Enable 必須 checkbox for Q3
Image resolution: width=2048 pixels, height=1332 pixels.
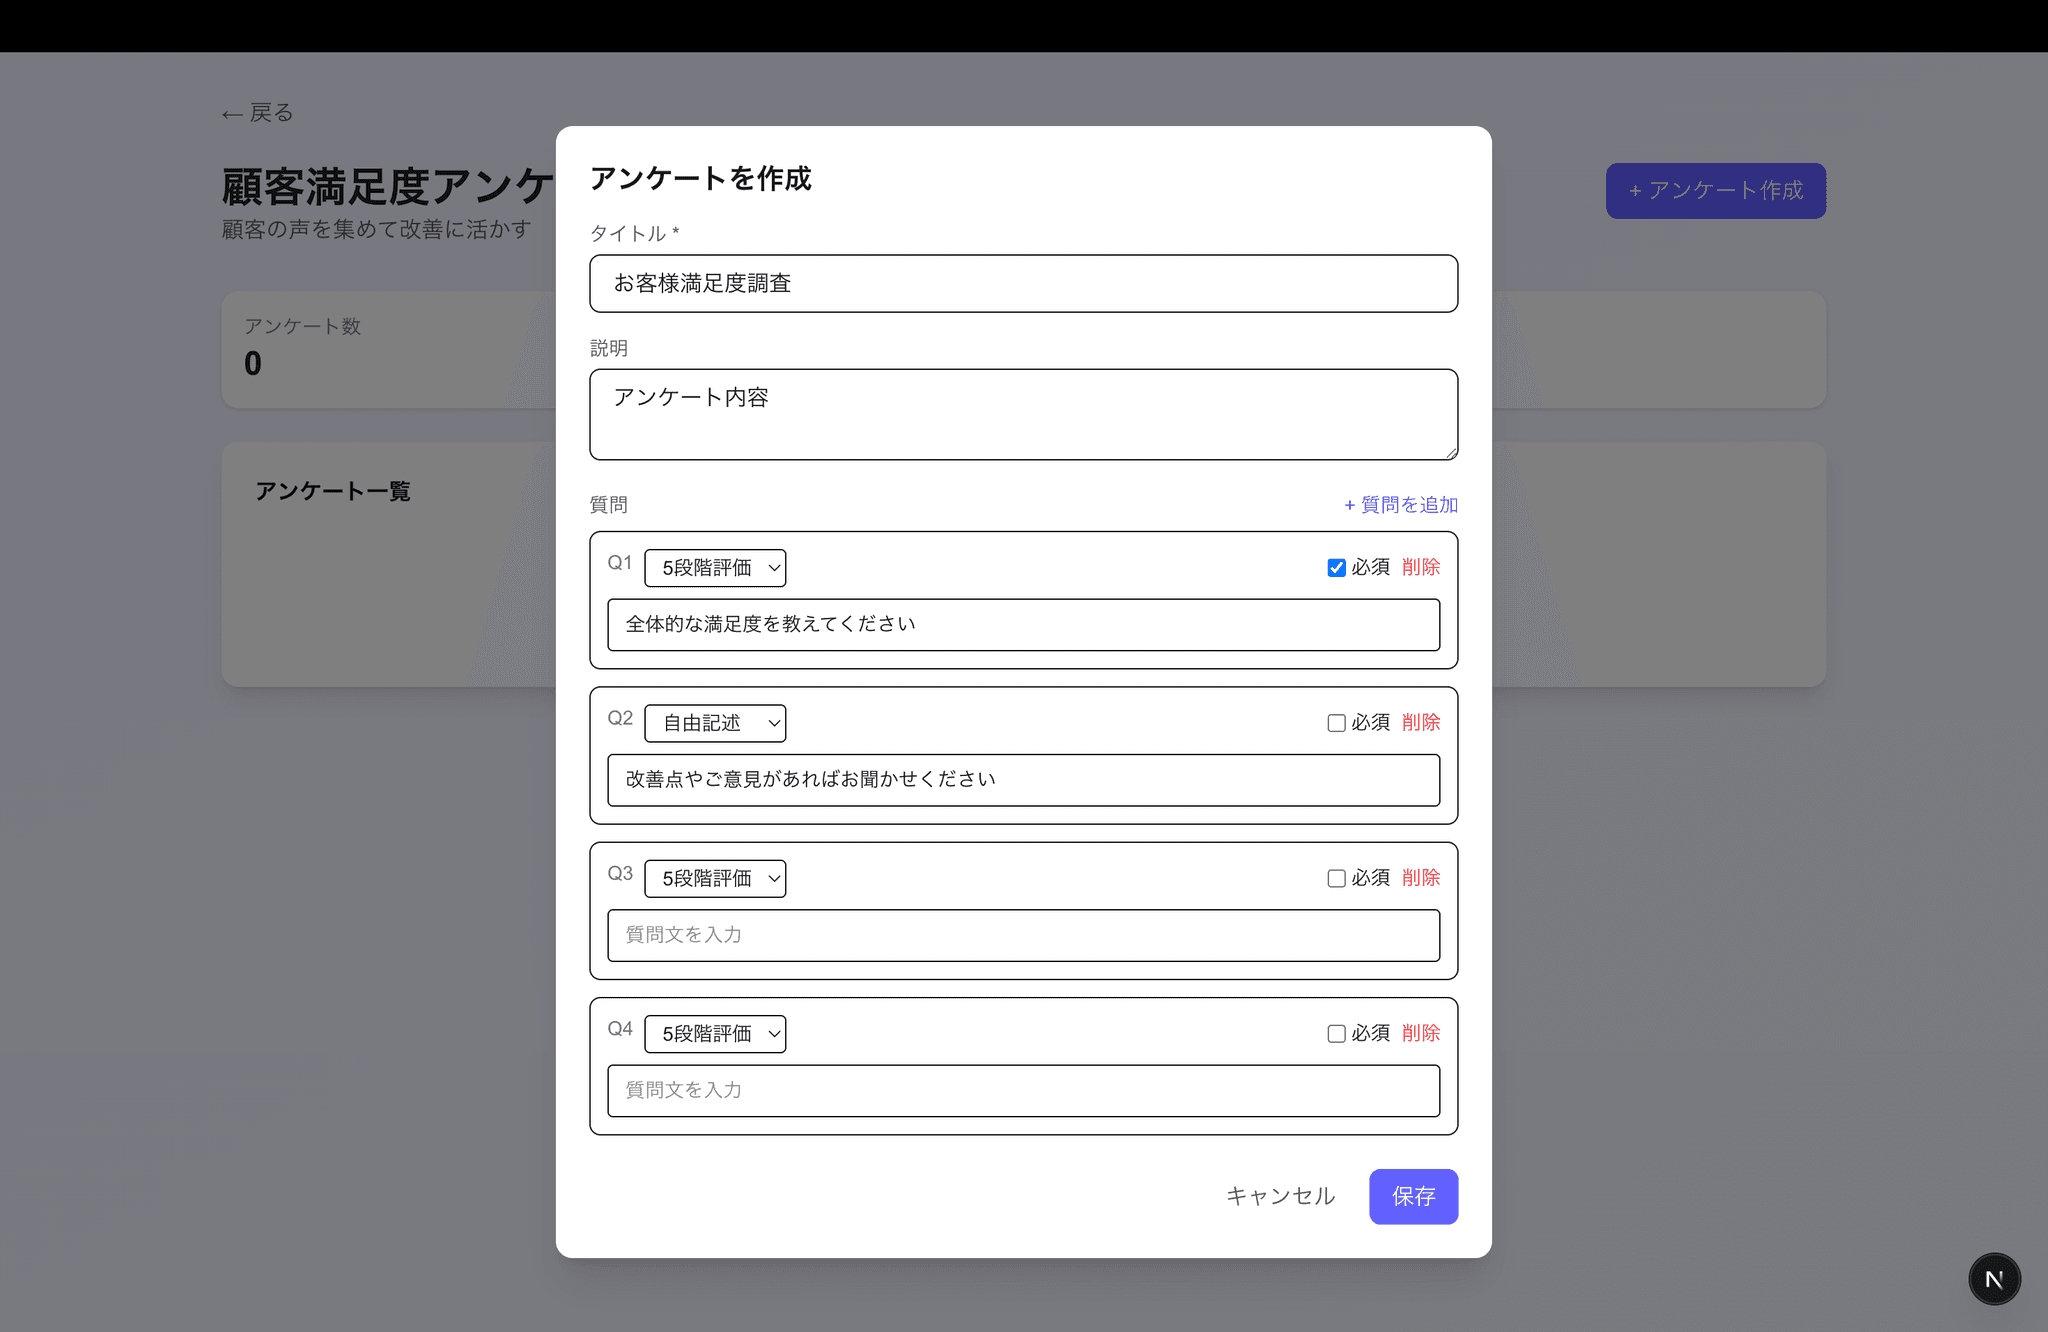[1336, 878]
